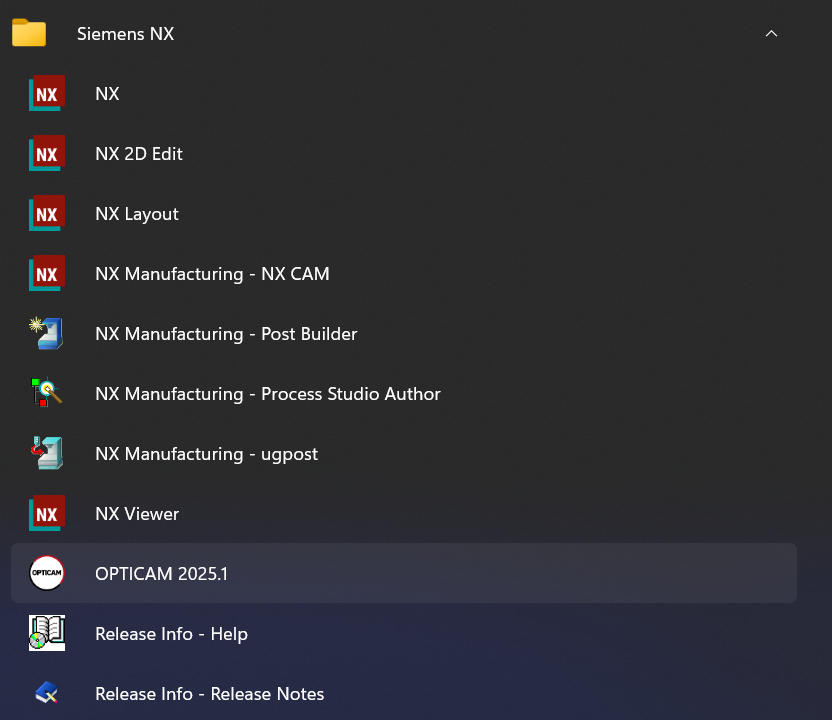Click the NX CAM icon
Image resolution: width=832 pixels, height=720 pixels.
coord(47,273)
